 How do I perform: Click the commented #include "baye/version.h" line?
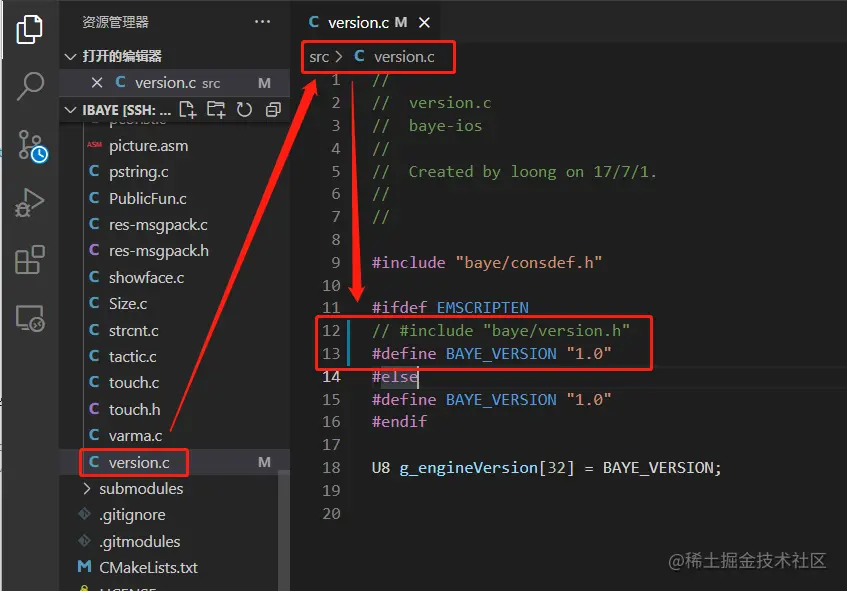pos(501,331)
